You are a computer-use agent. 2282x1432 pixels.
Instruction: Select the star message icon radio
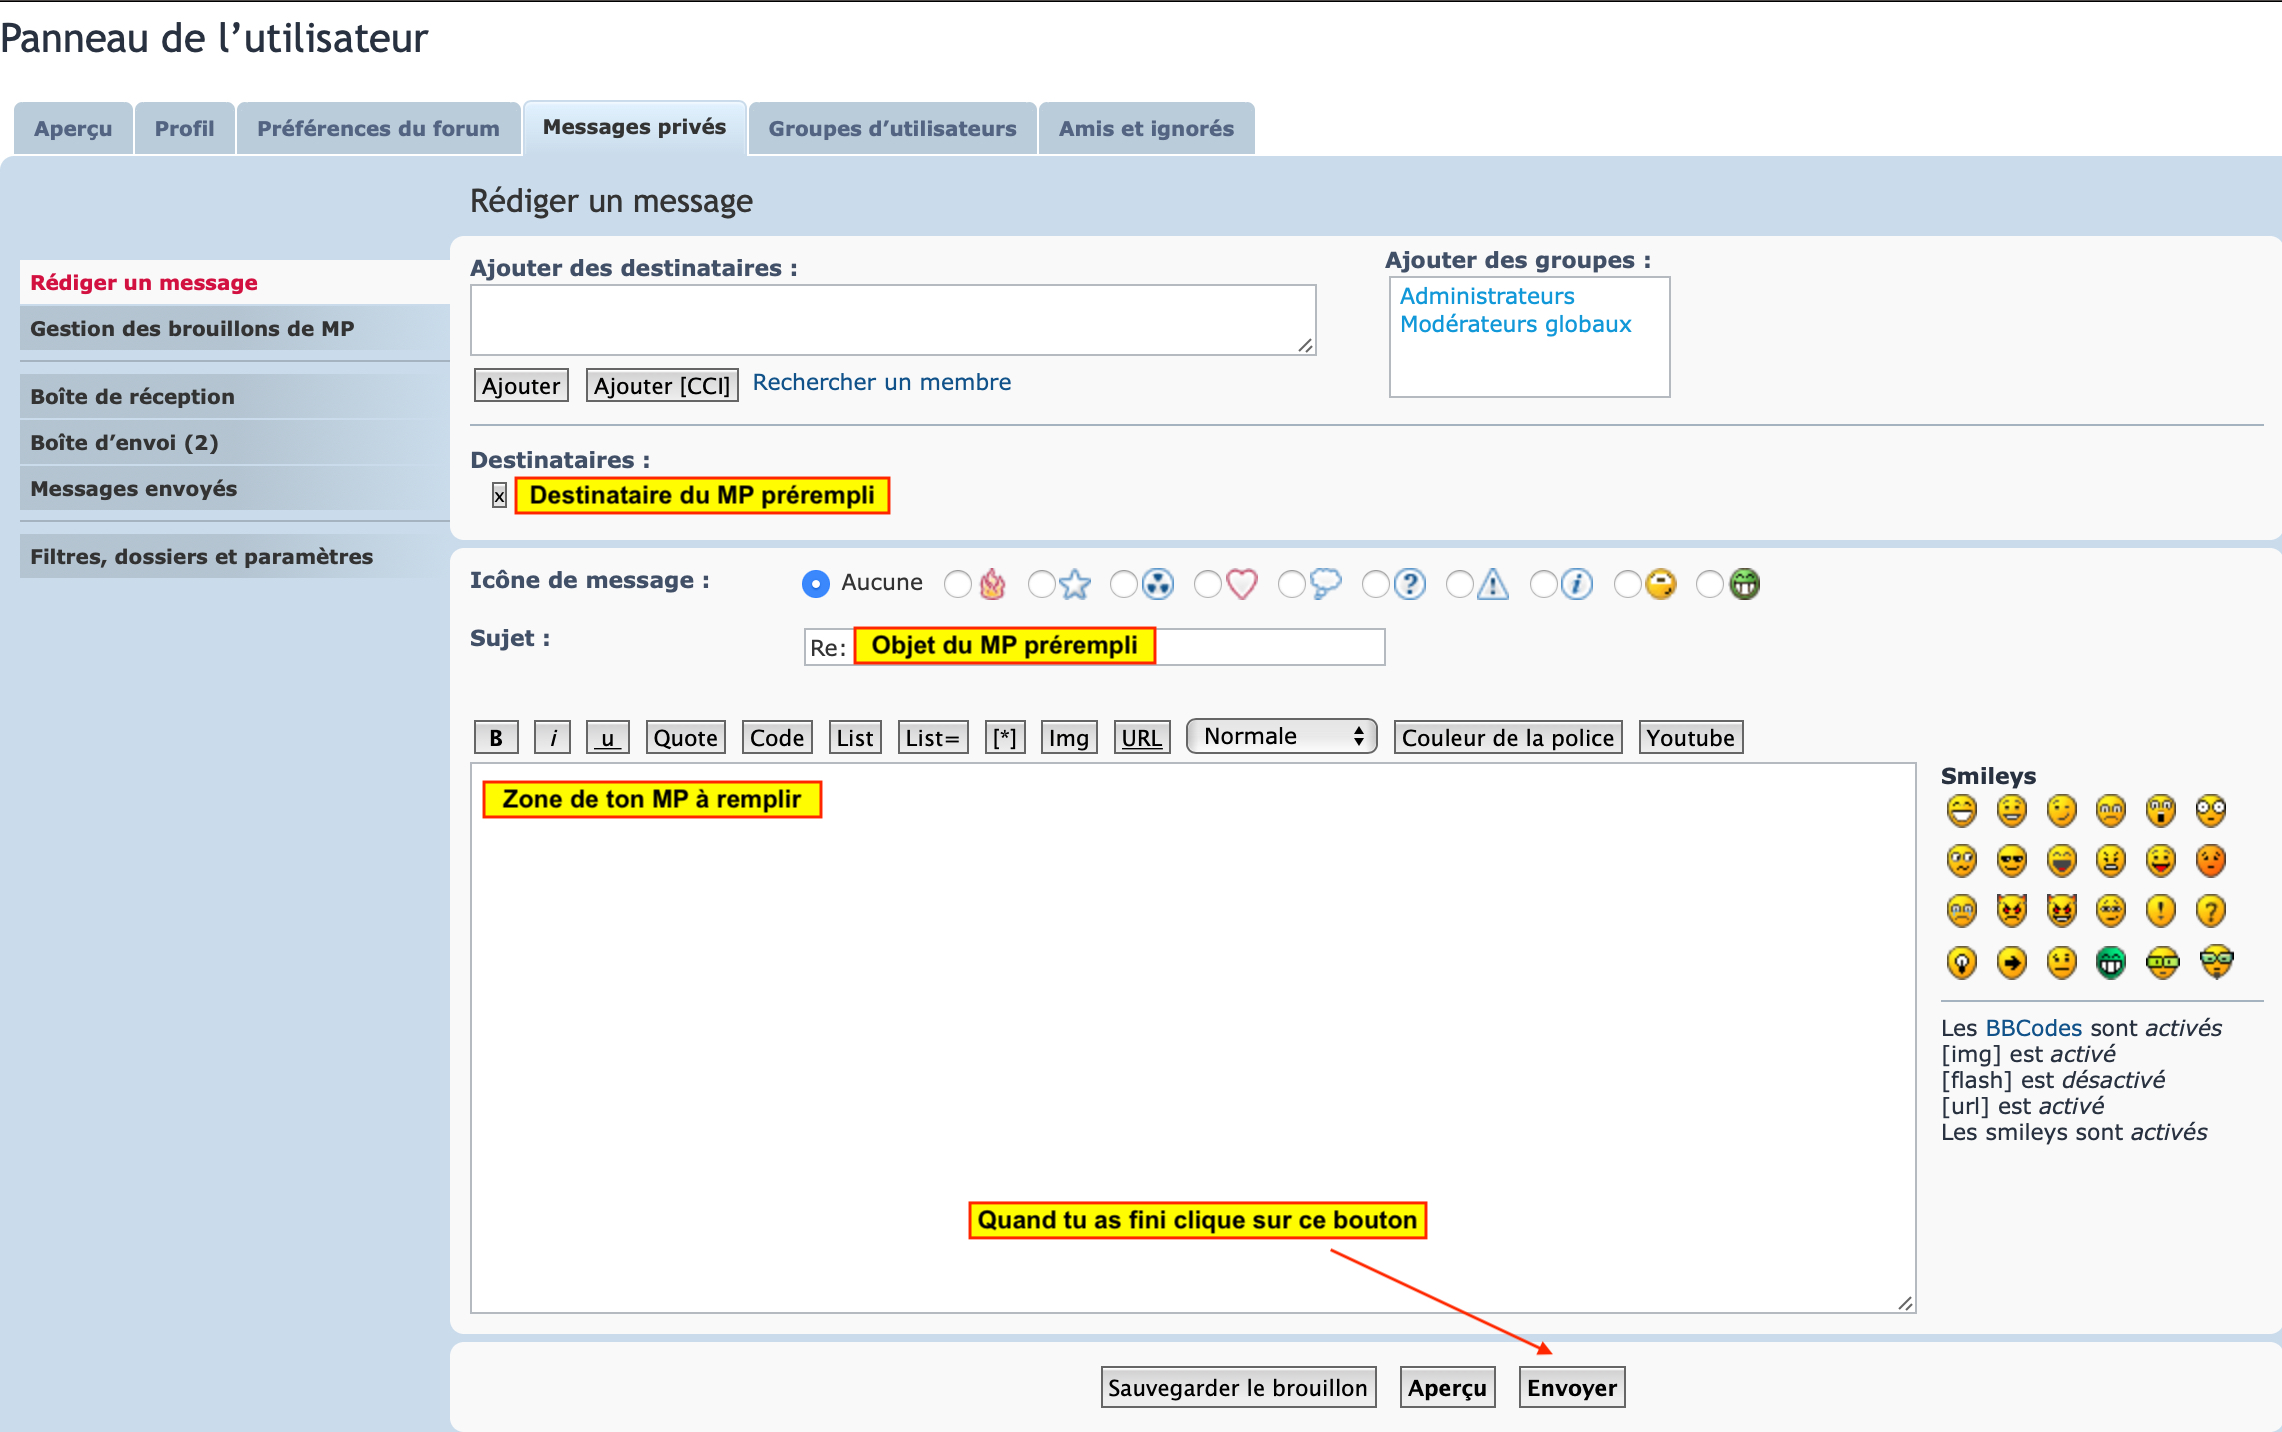pyautogui.click(x=1041, y=584)
